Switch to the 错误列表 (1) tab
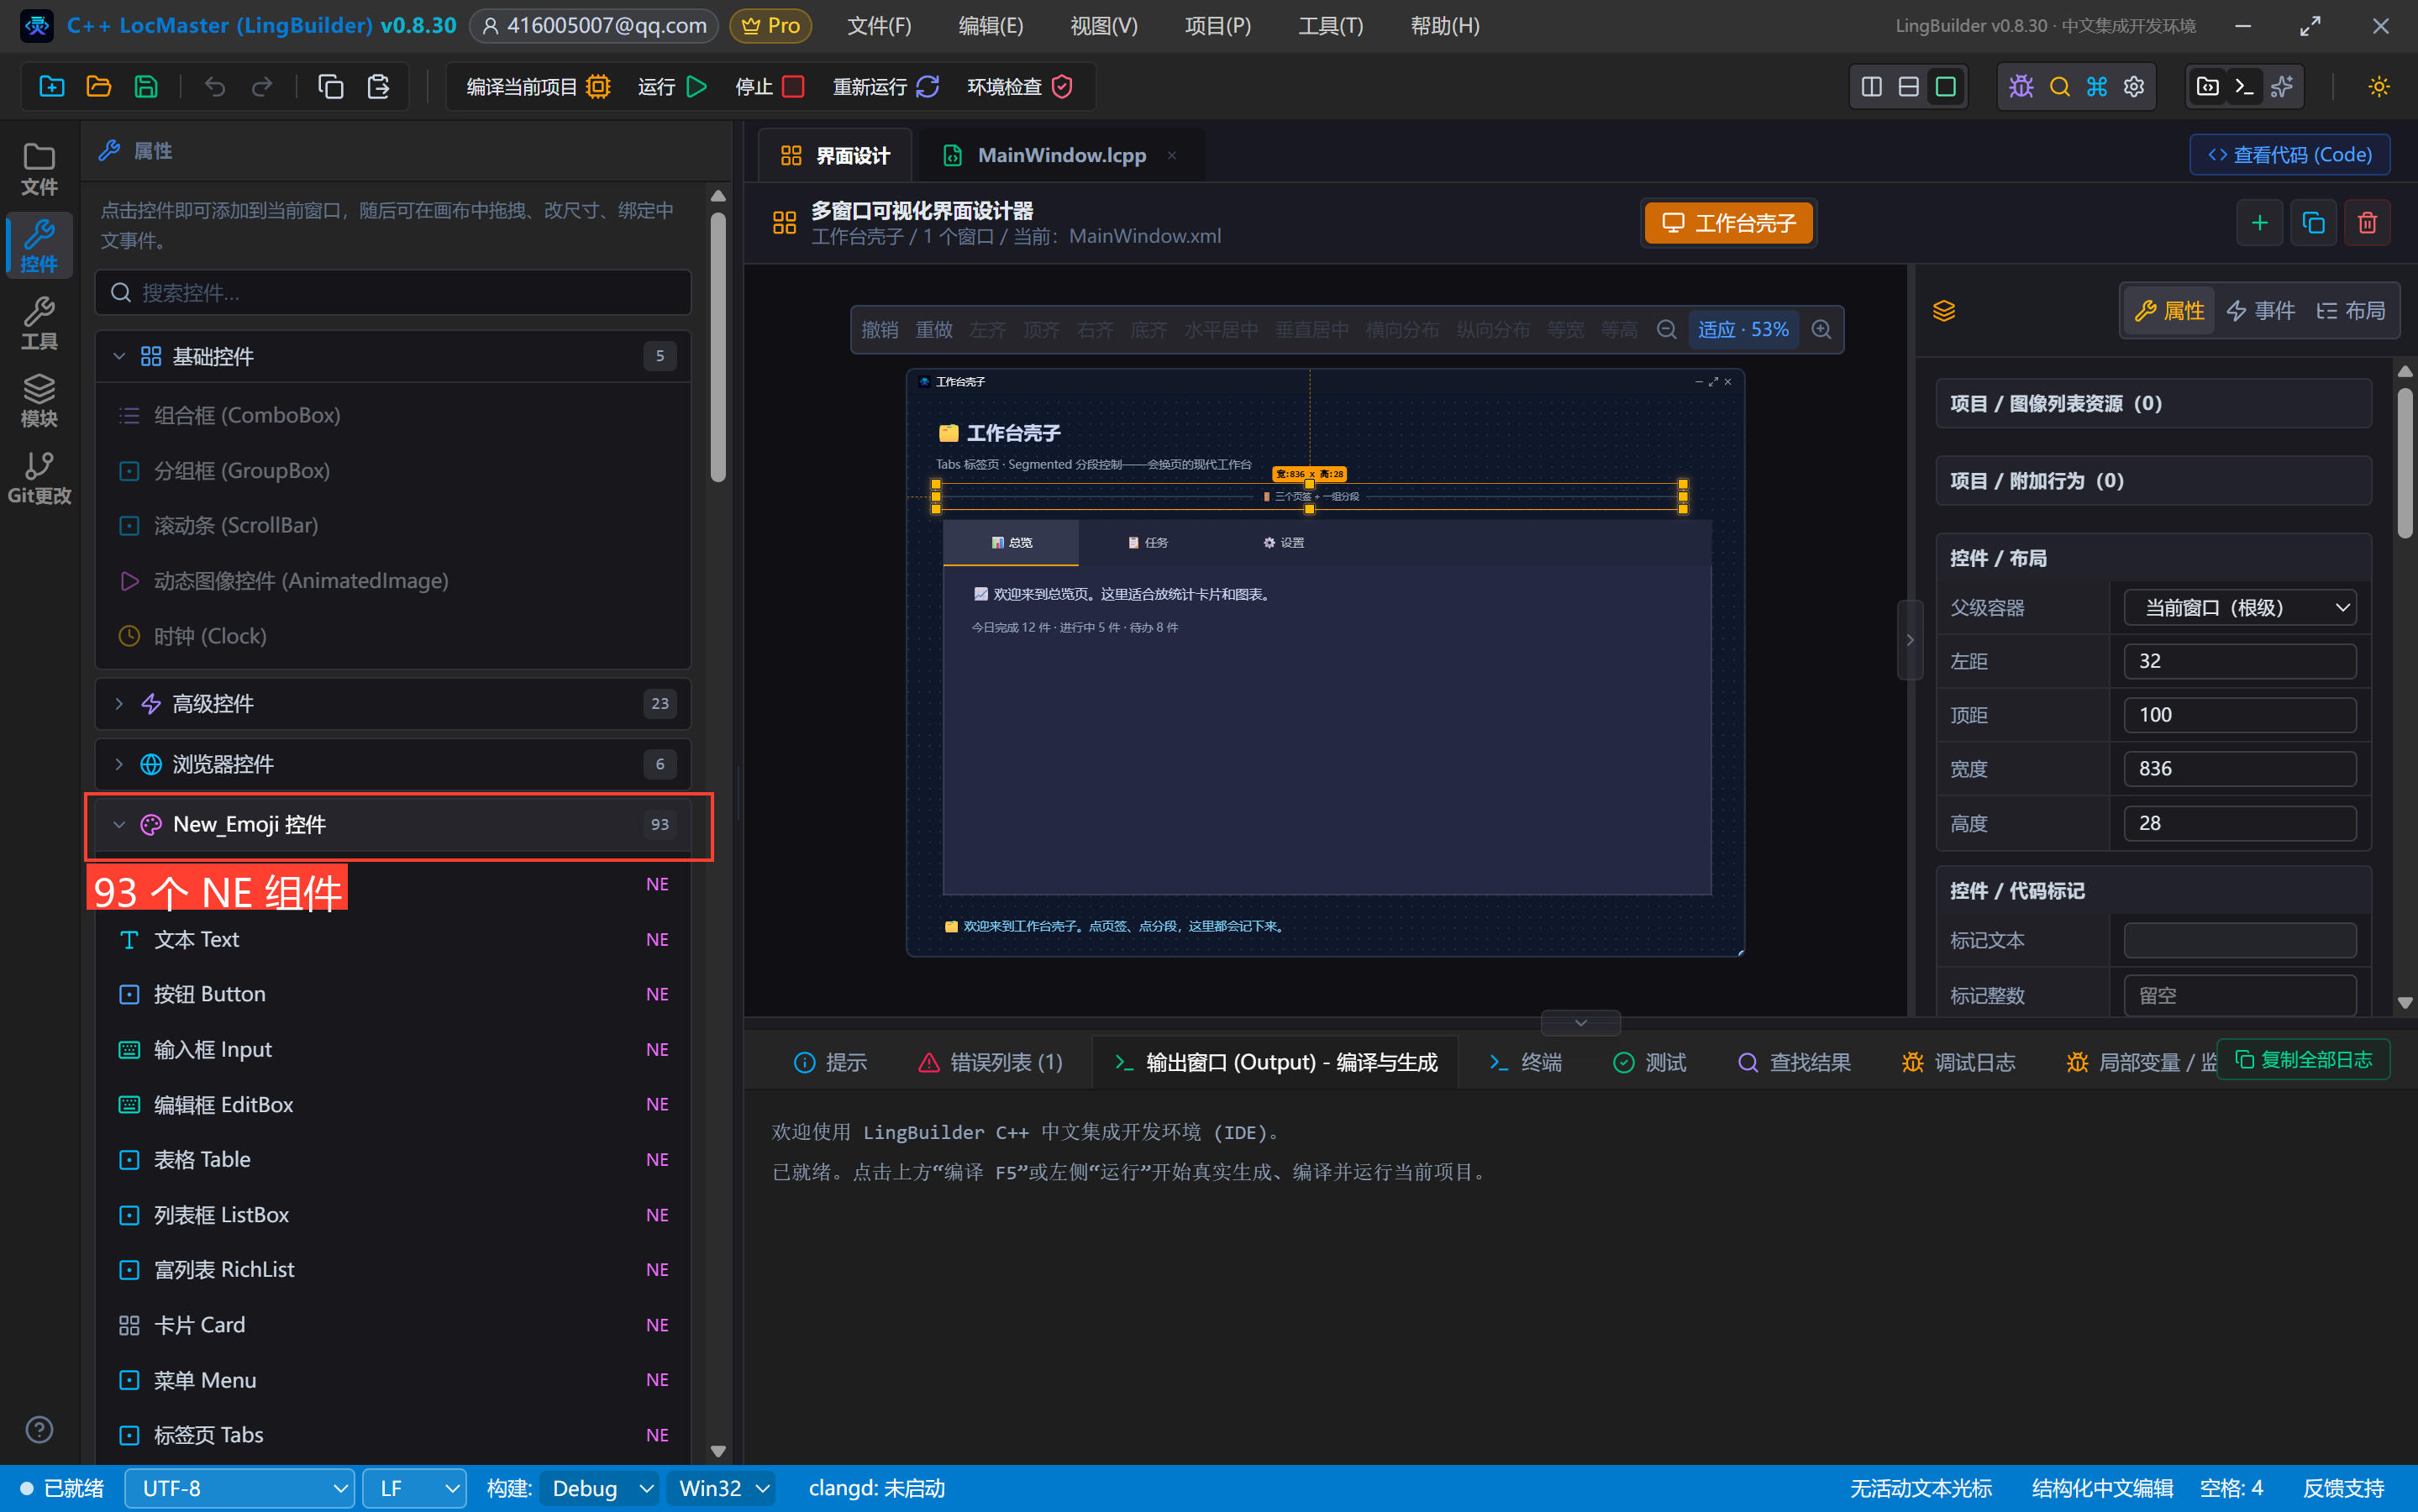The height and width of the screenshot is (1512, 2418). coord(991,1062)
